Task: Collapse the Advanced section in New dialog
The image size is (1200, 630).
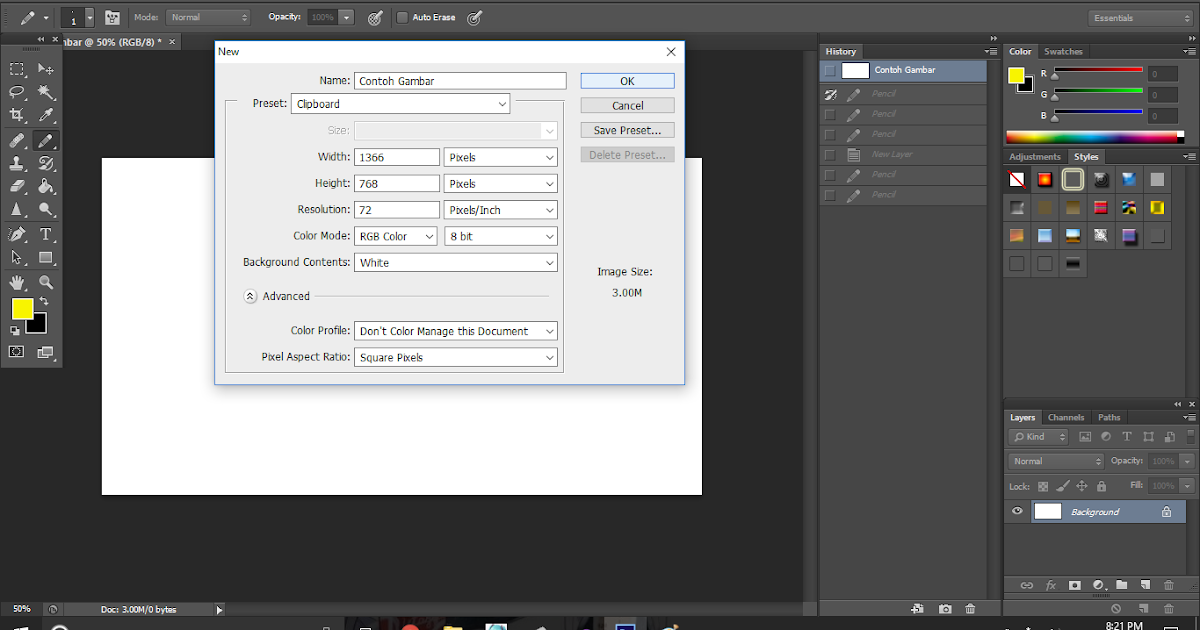Action: tap(250, 296)
